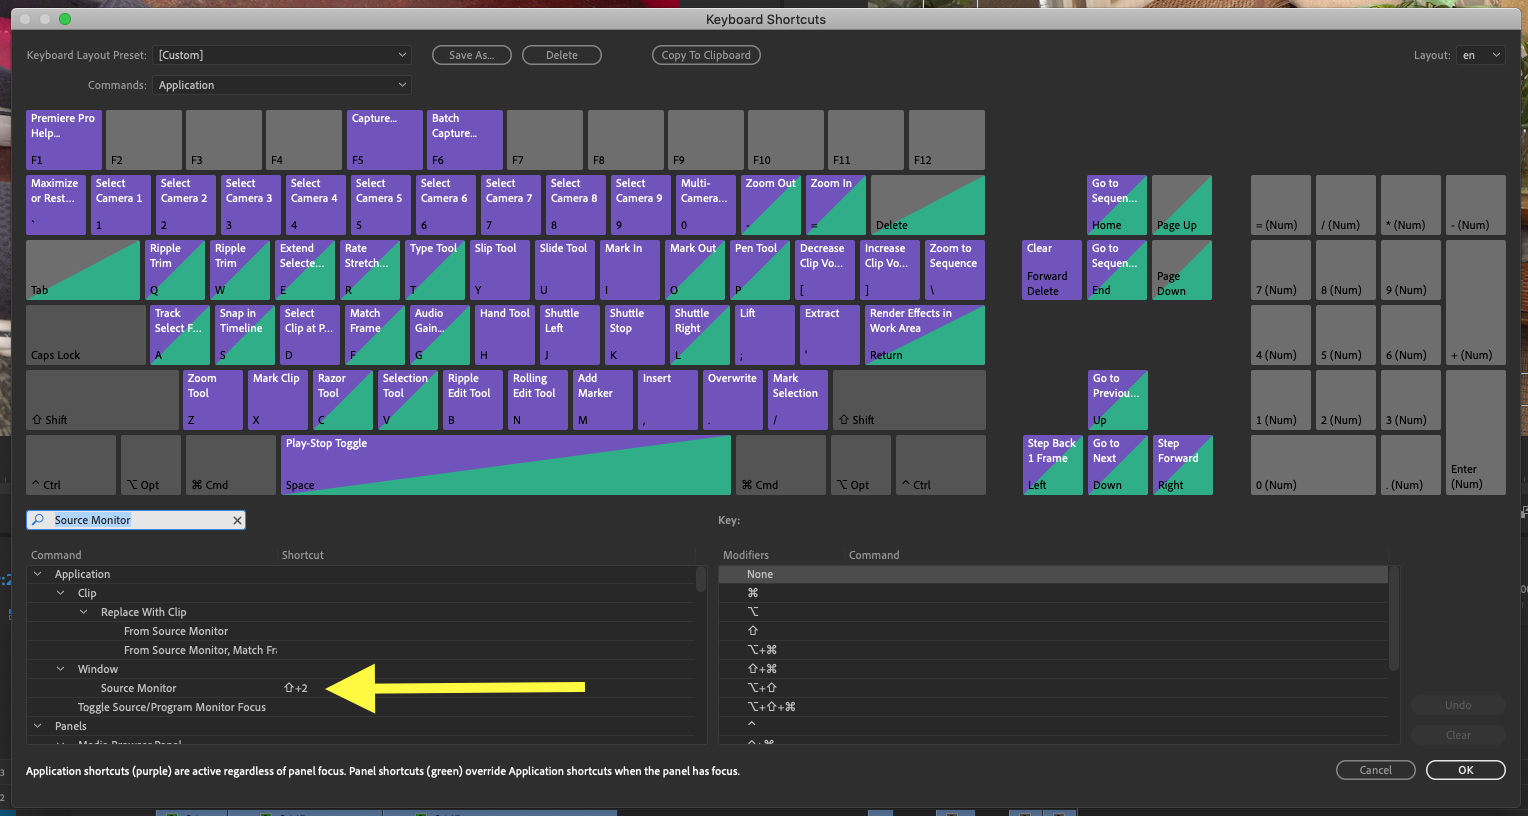
Task: Select From Source Monitor, Match Frame row
Action: click(x=361, y=650)
